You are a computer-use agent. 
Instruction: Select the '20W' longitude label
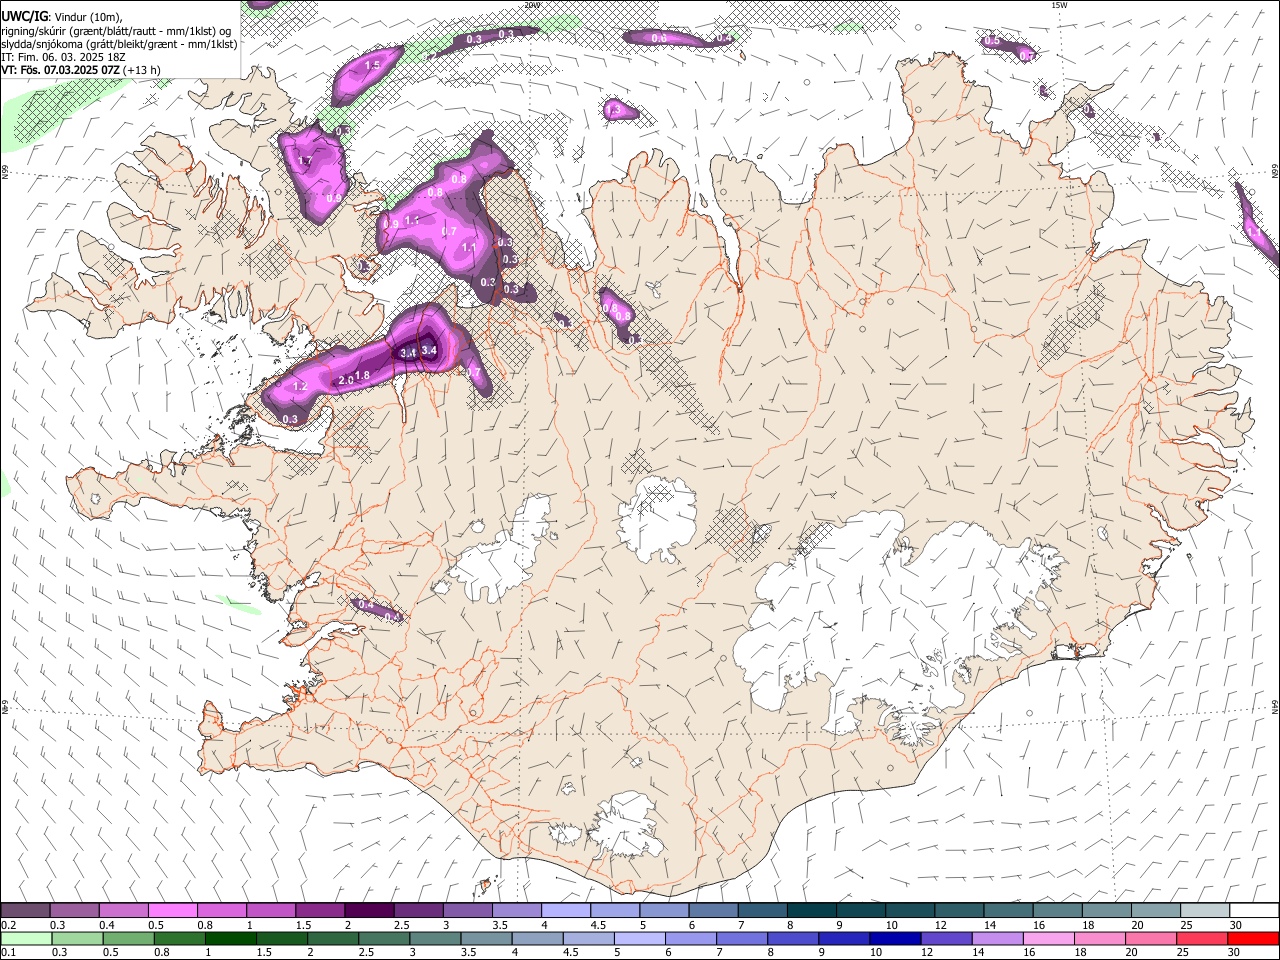click(532, 5)
